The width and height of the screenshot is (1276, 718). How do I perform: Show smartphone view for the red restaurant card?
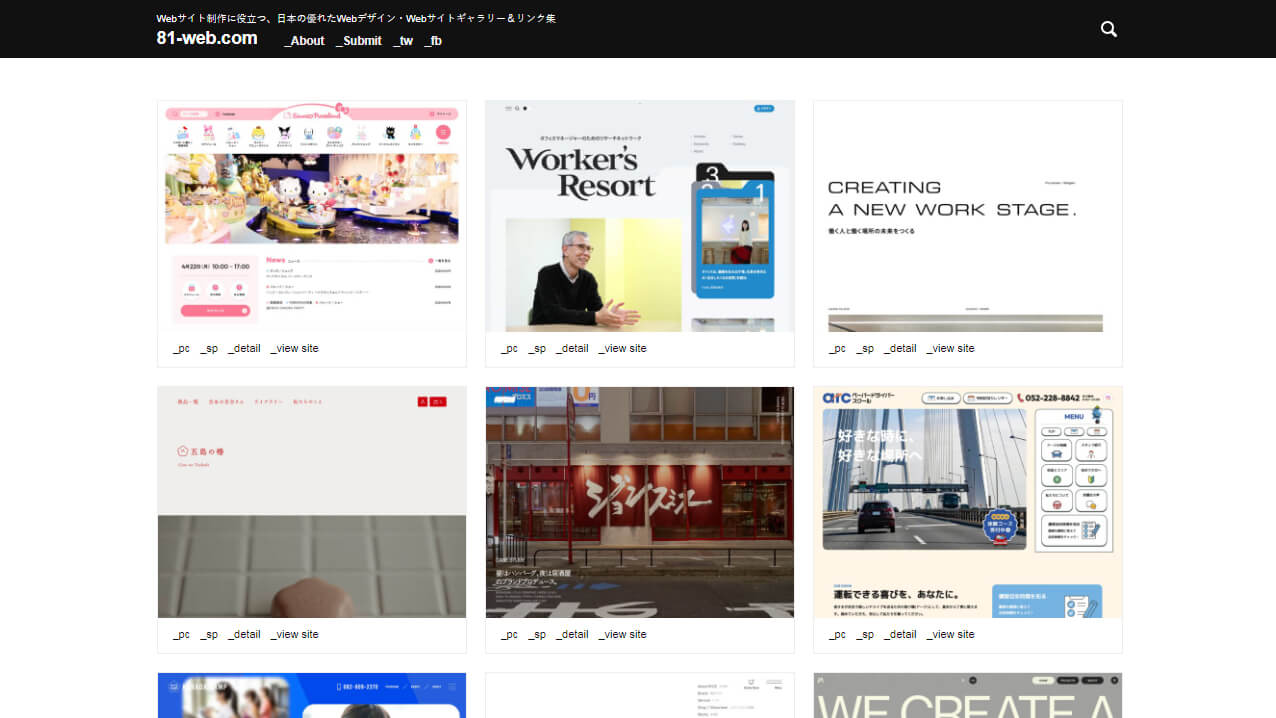(537, 634)
